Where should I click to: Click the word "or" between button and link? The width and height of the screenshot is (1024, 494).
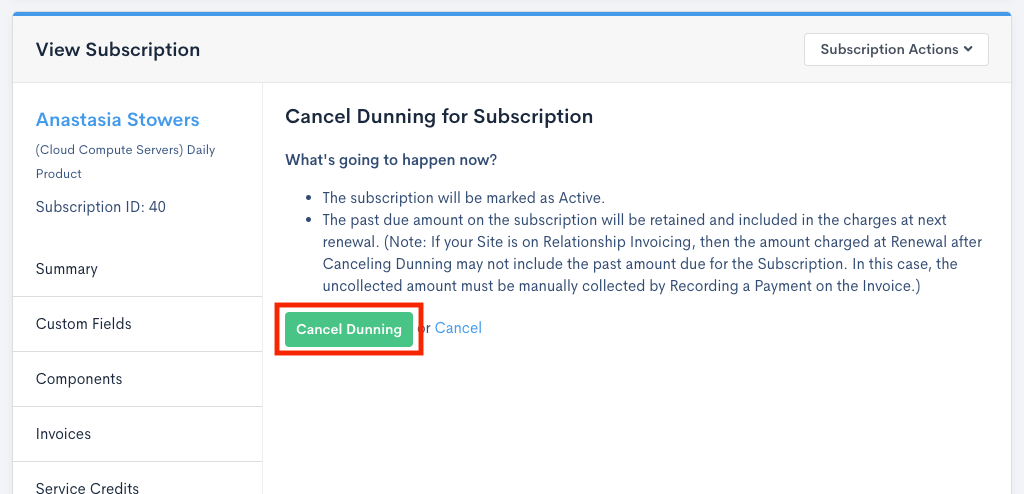425,328
